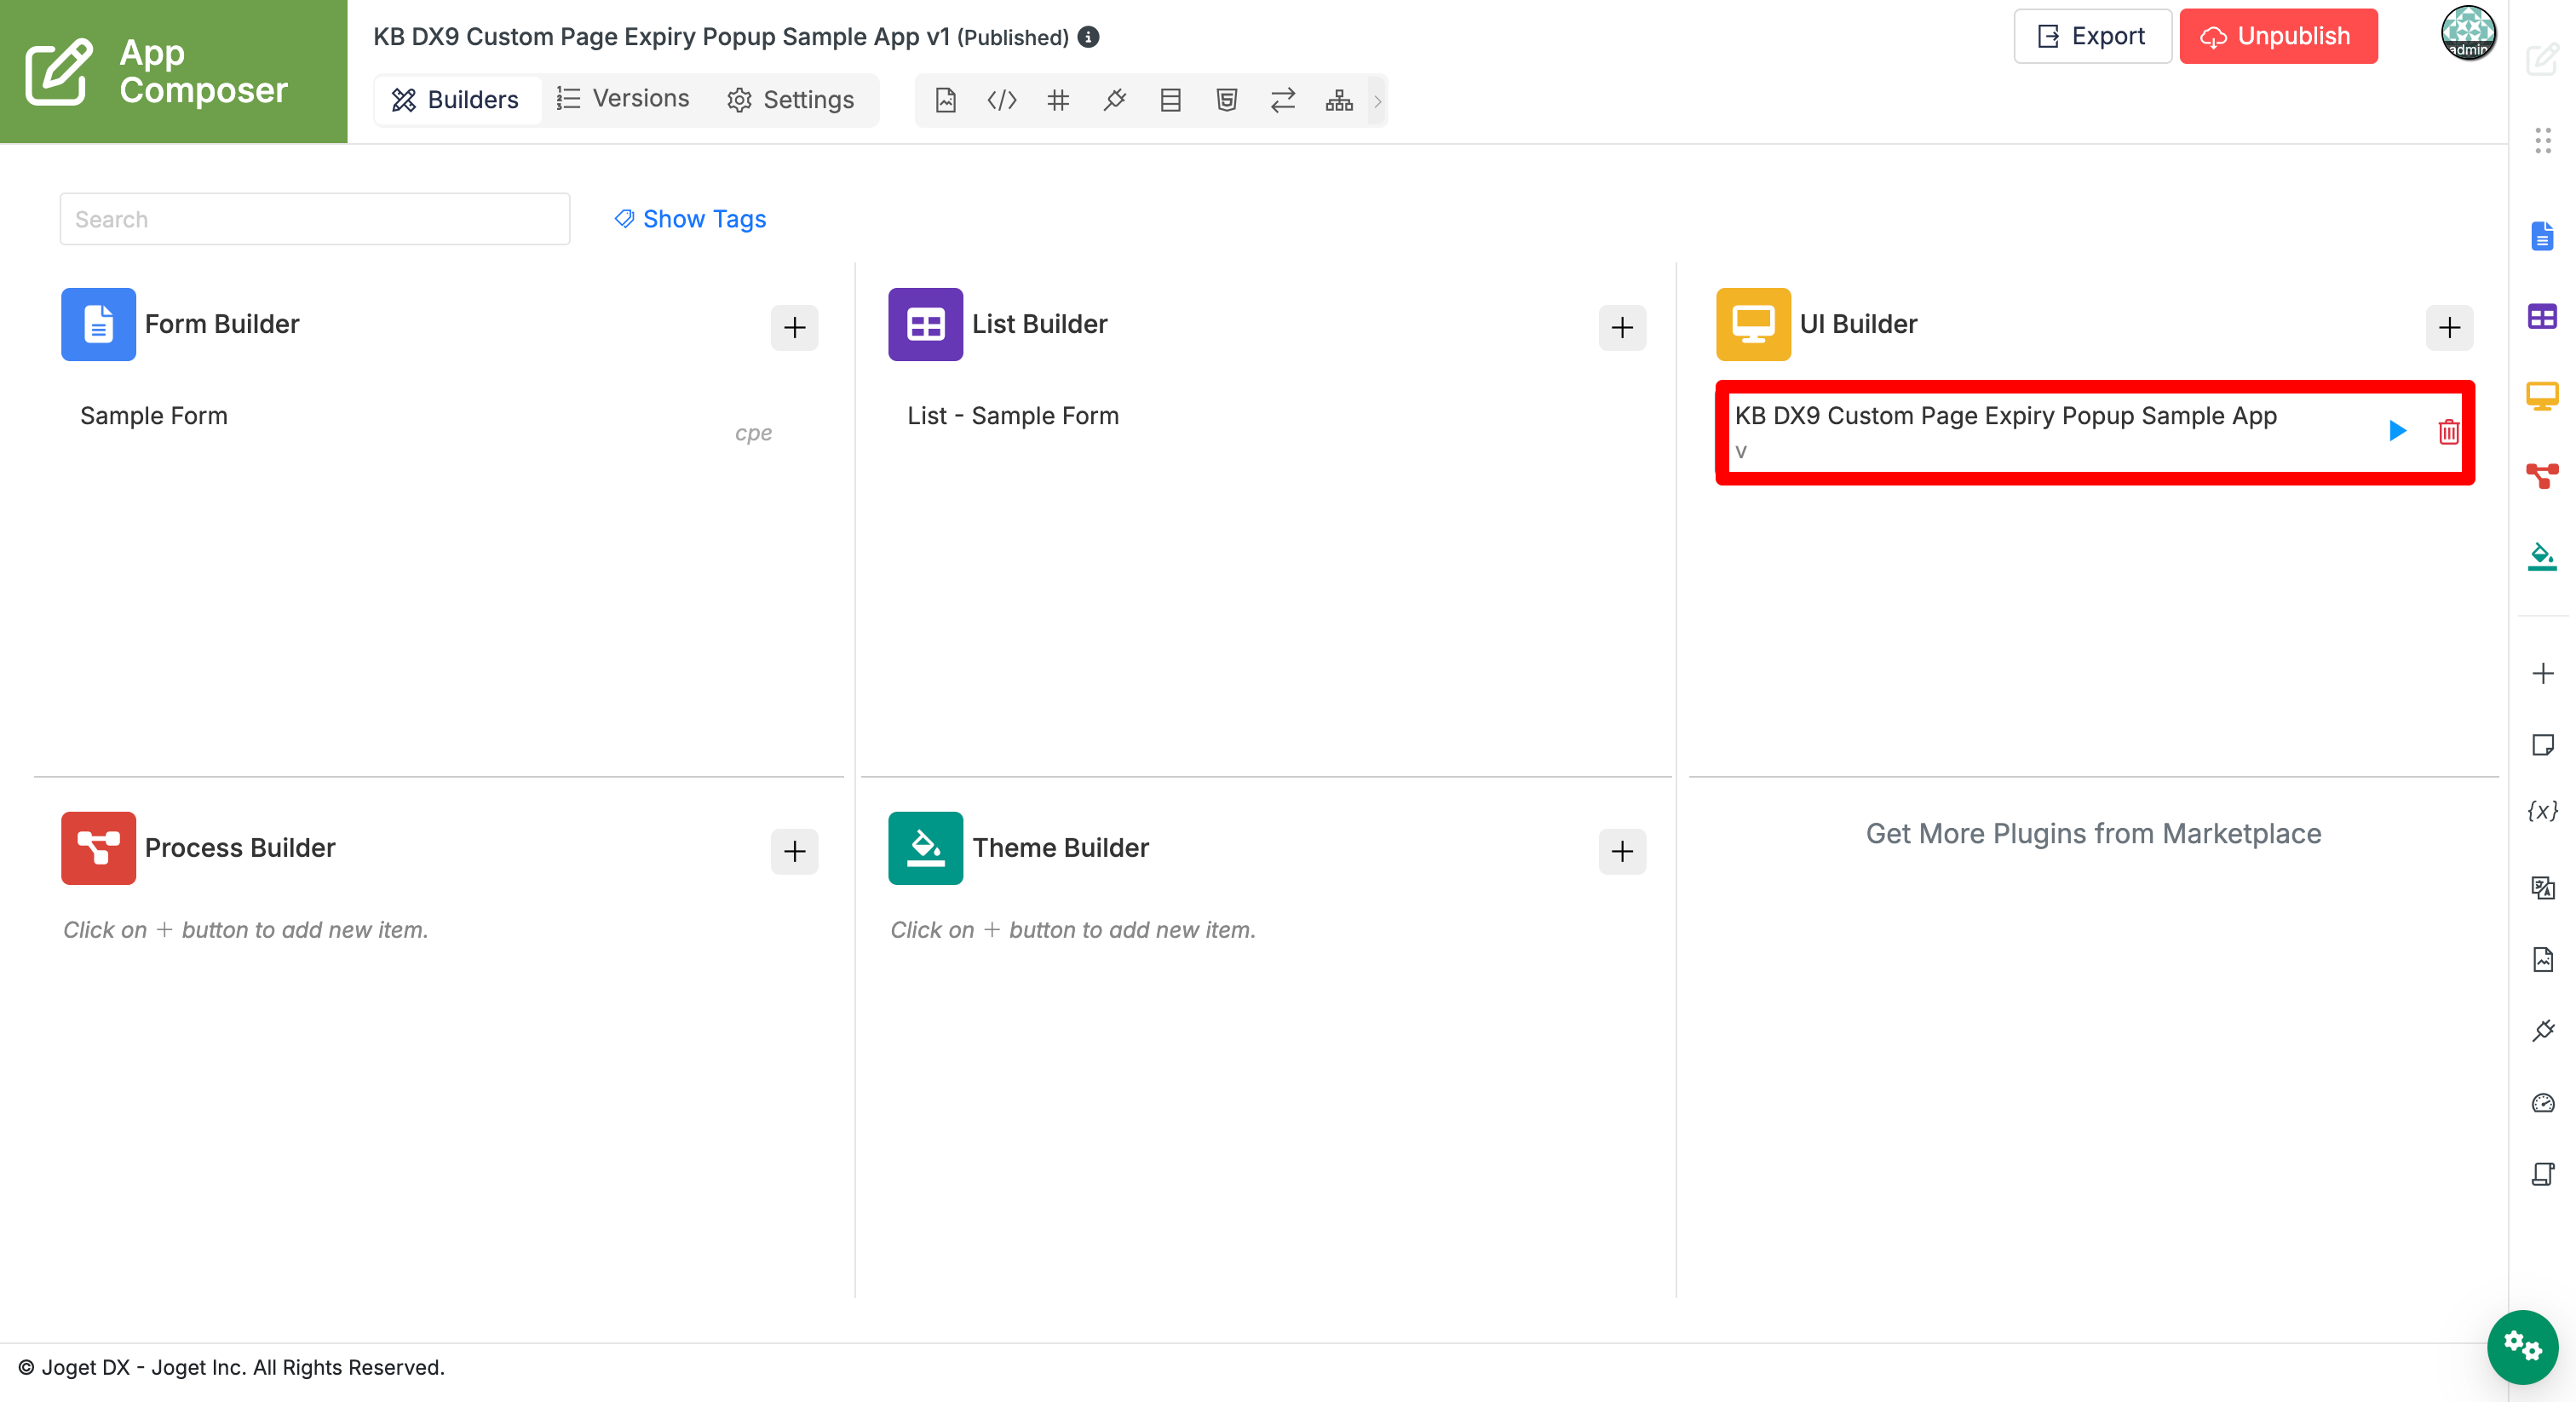Add a new process in Process Builder

pos(794,851)
